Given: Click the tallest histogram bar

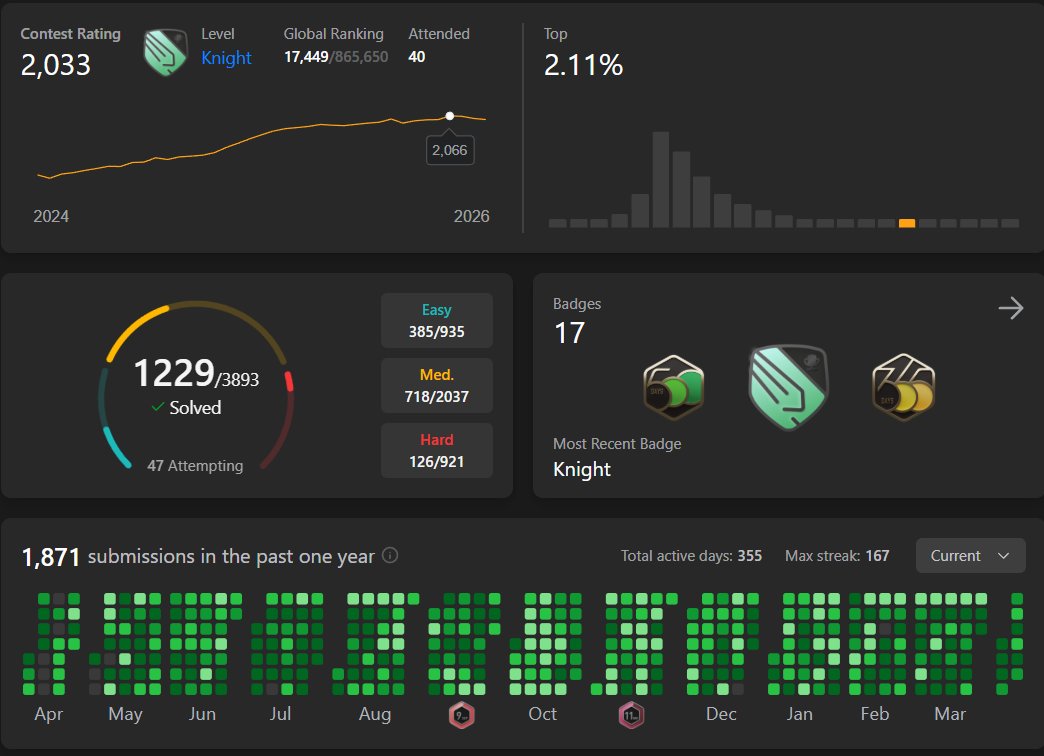Looking at the screenshot, I should pyautogui.click(x=660, y=180).
